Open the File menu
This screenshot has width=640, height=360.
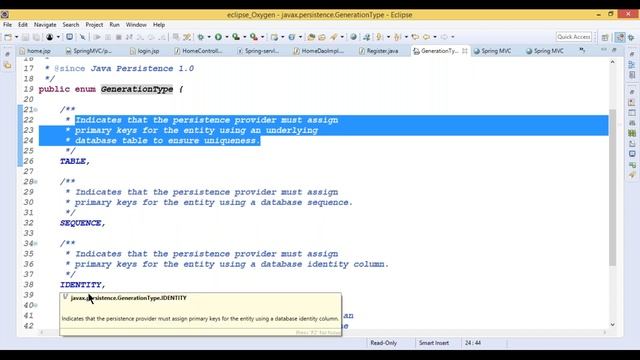(x=7, y=24)
